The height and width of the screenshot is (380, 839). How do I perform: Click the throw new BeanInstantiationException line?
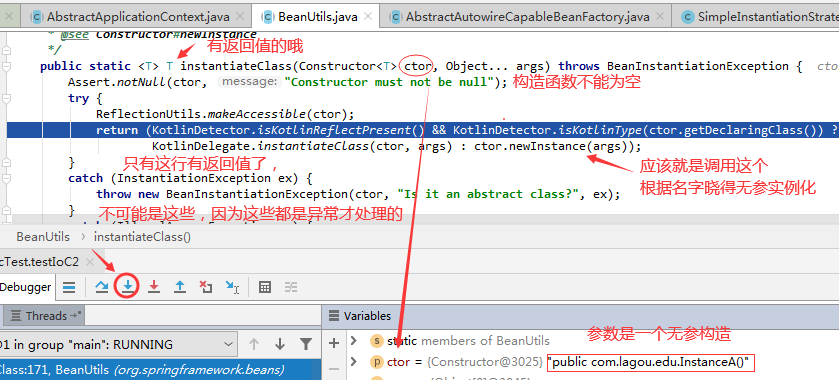pos(358,194)
